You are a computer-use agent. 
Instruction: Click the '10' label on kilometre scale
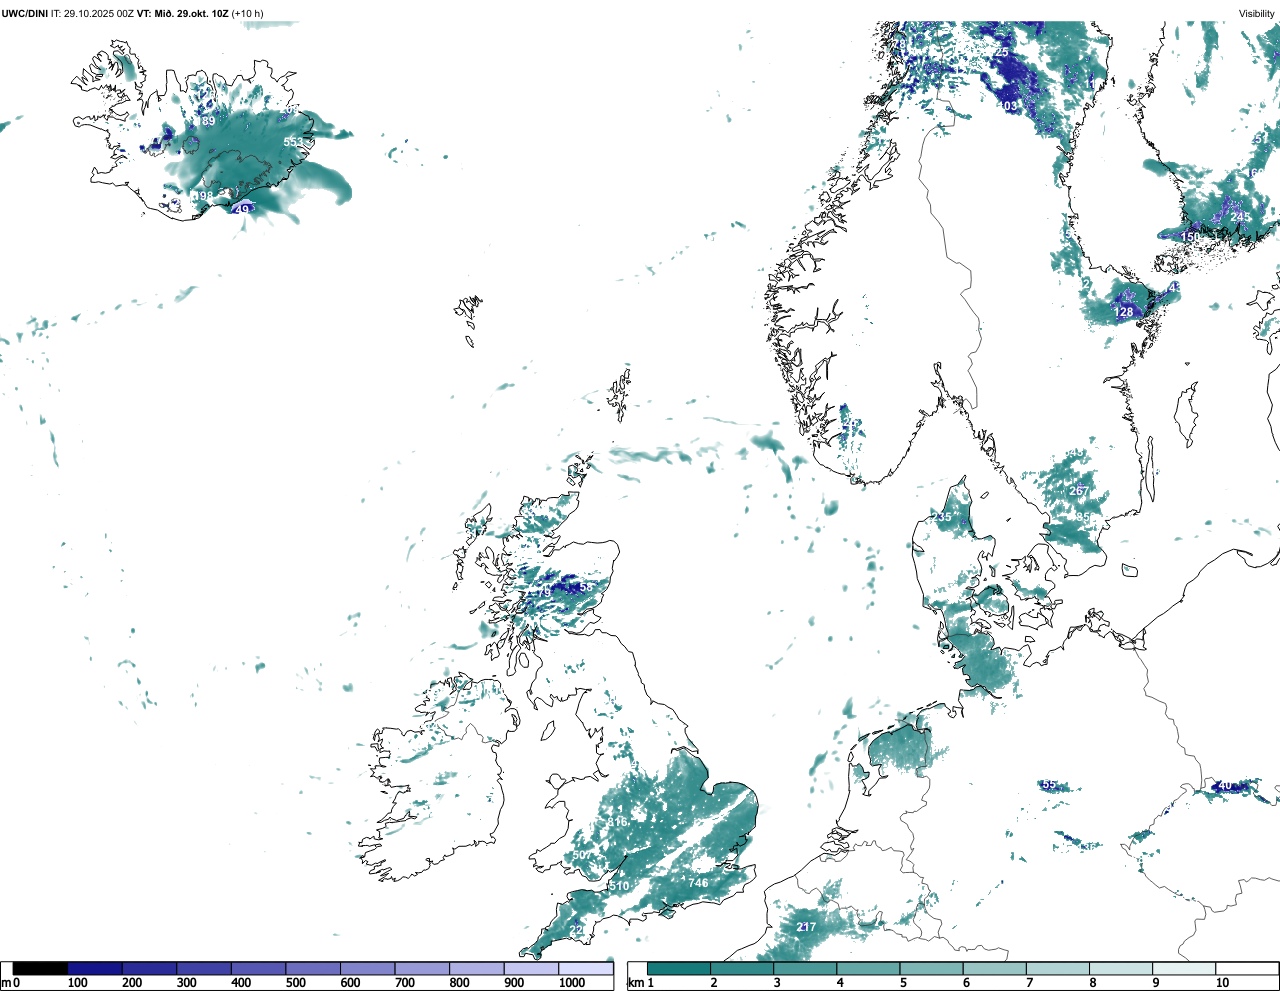click(1223, 983)
